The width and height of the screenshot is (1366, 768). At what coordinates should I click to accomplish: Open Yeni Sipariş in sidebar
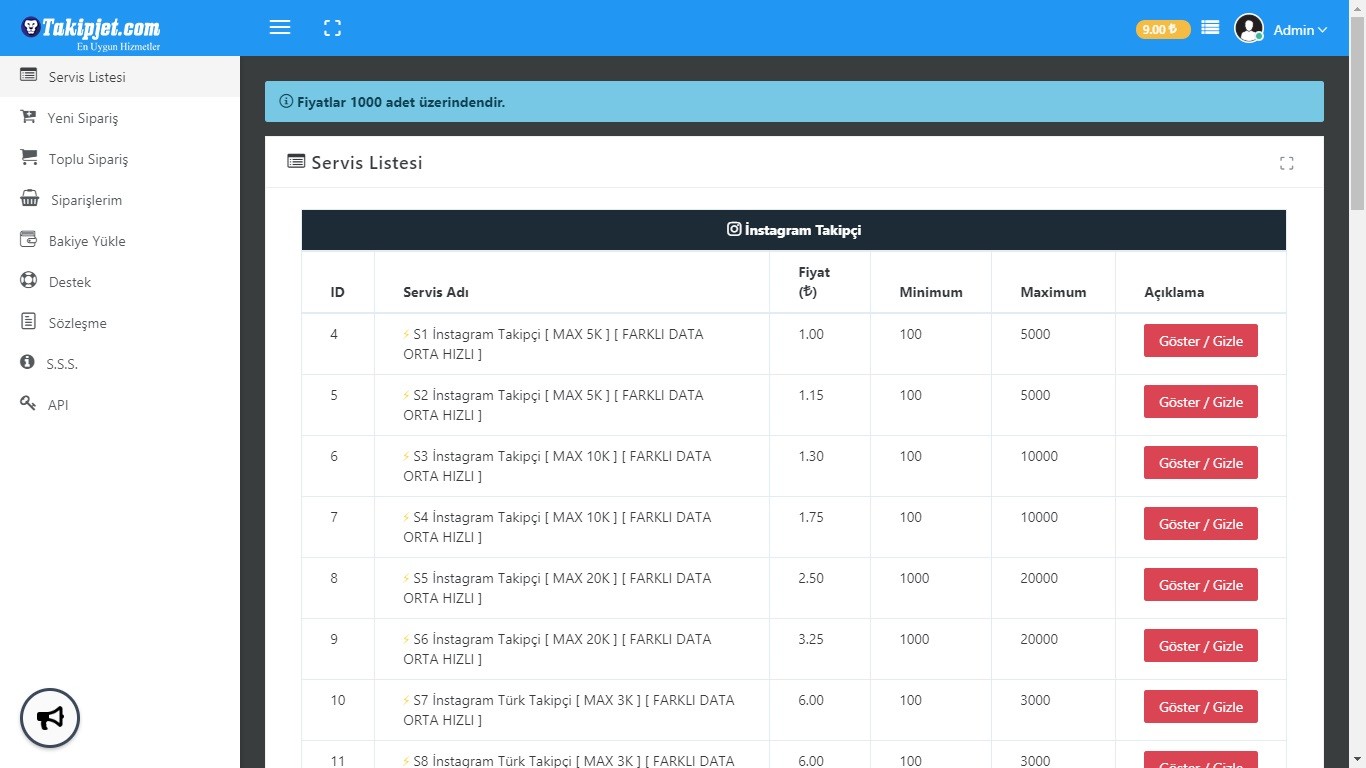tap(82, 118)
